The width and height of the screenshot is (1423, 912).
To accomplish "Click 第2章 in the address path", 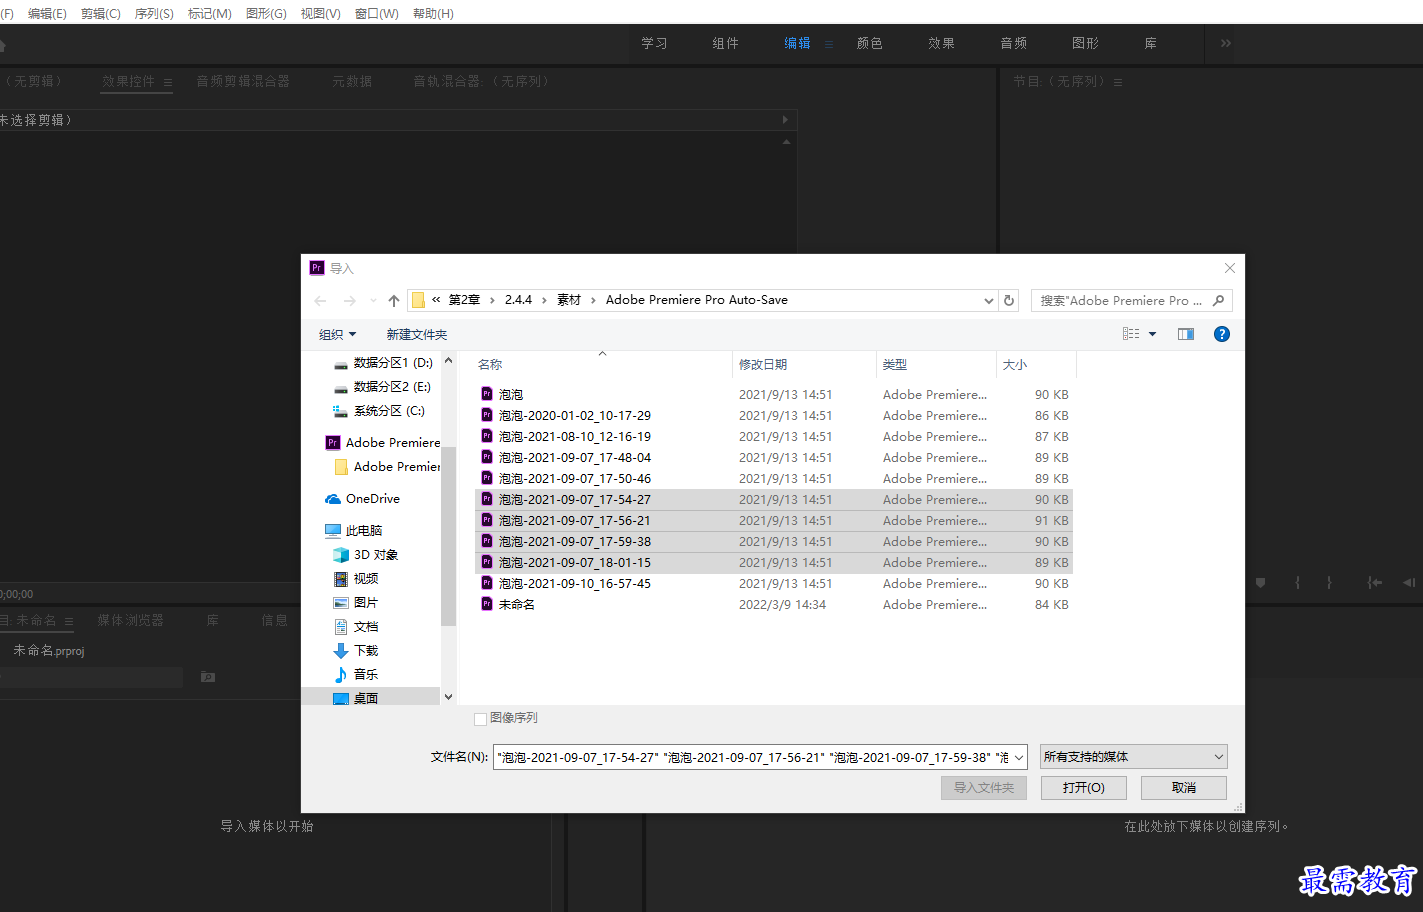I will pos(464,300).
